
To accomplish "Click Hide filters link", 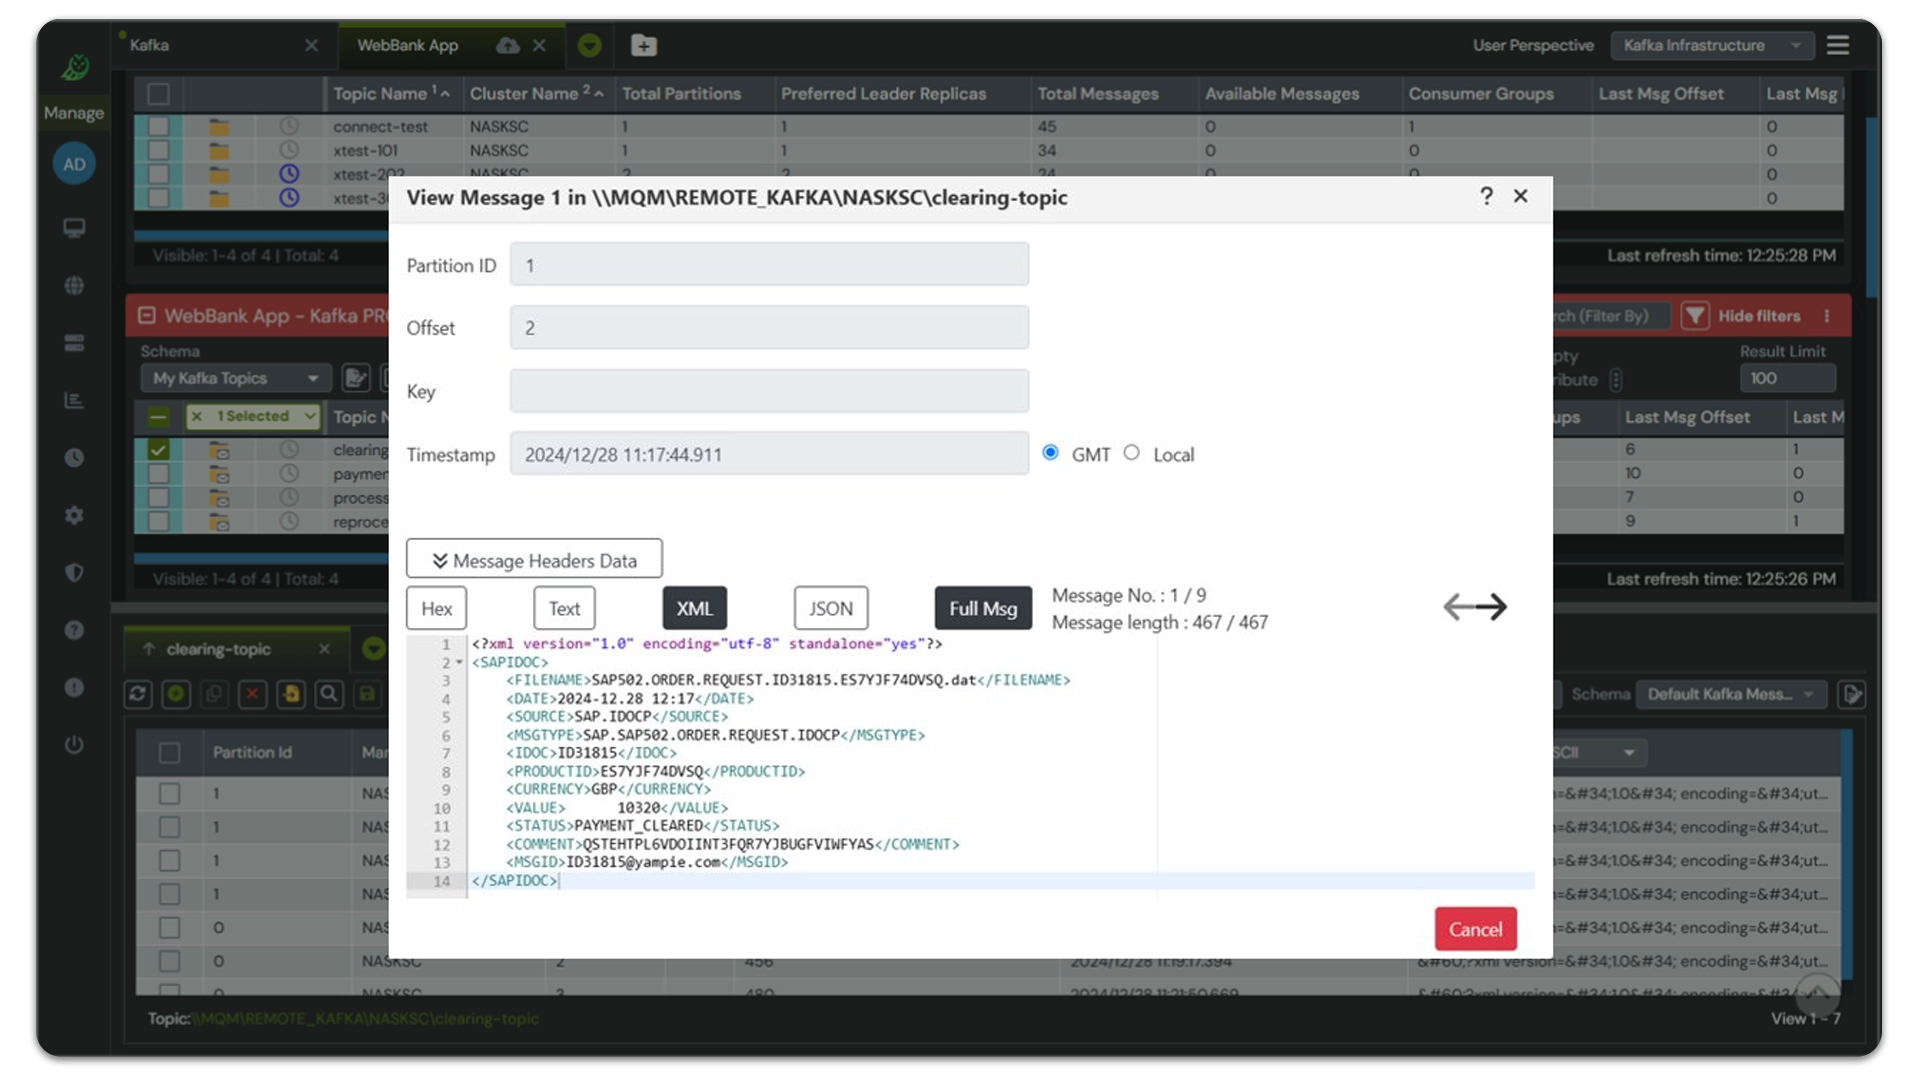I will 1759,316.
